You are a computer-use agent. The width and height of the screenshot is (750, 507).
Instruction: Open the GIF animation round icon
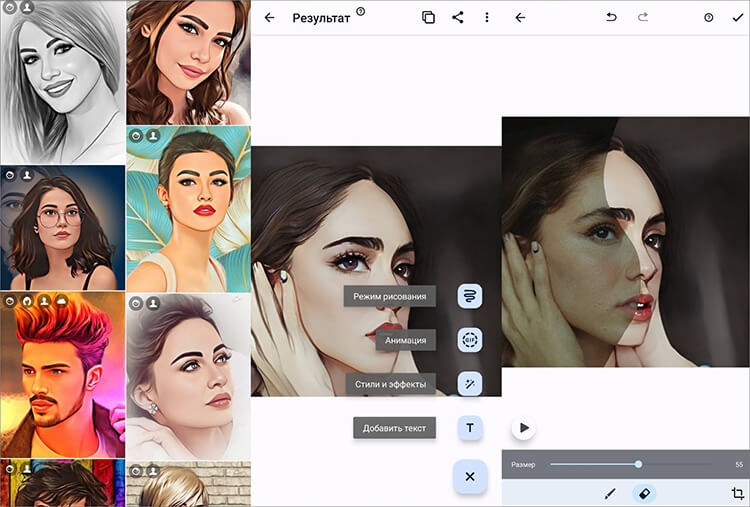470,340
